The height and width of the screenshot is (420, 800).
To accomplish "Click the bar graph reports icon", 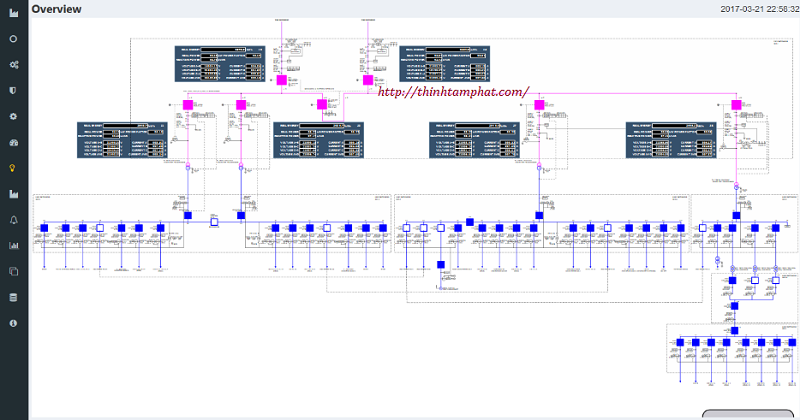I will tap(14, 245).
